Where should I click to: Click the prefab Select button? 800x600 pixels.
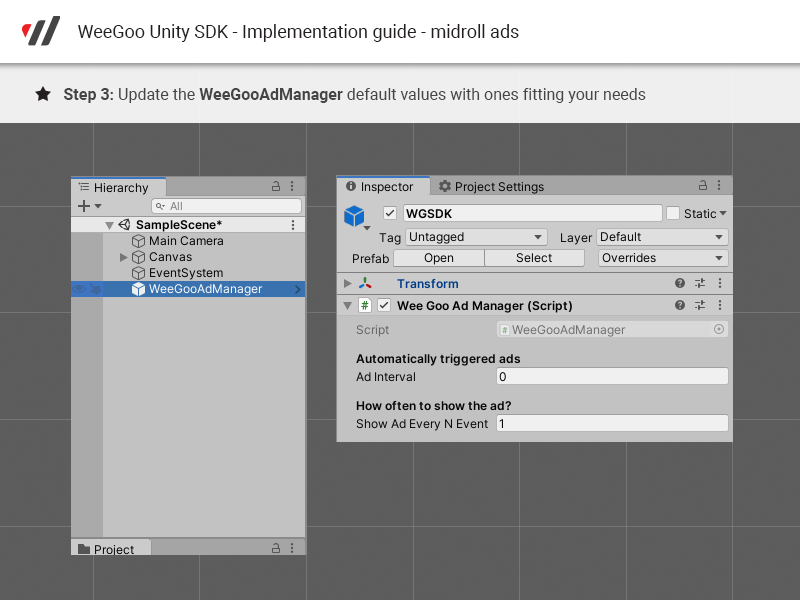click(x=534, y=258)
